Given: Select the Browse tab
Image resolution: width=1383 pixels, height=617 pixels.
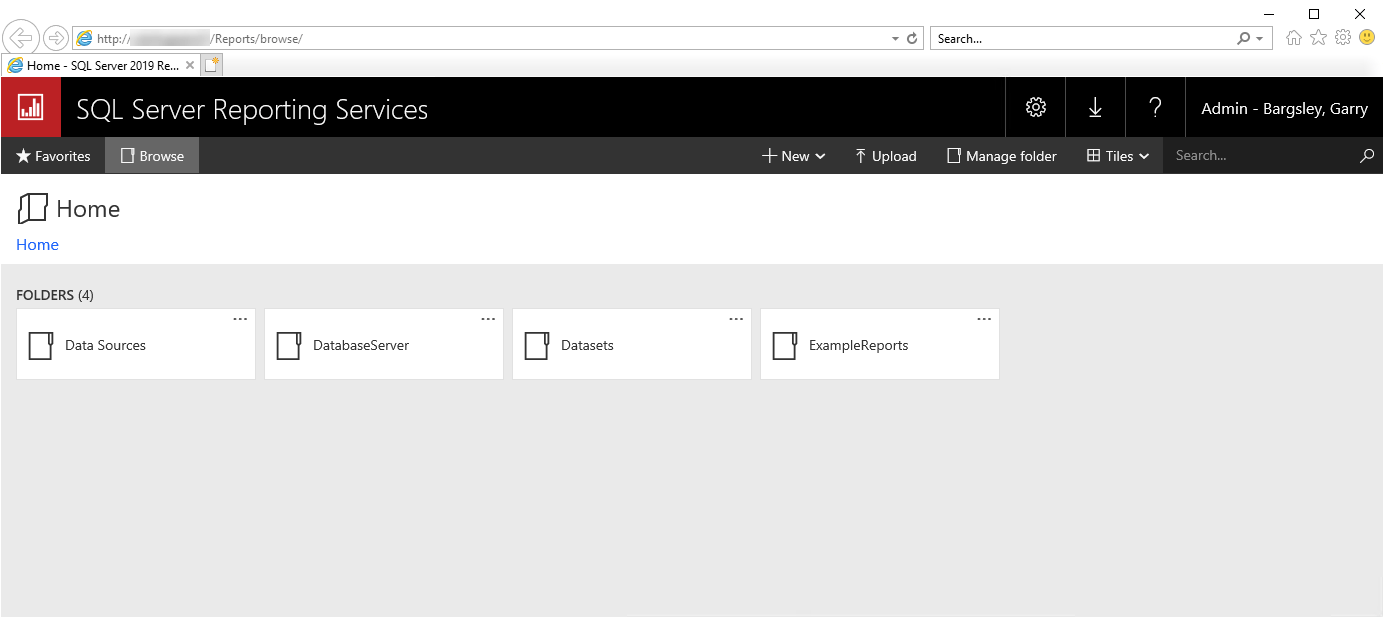Looking at the screenshot, I should point(152,156).
